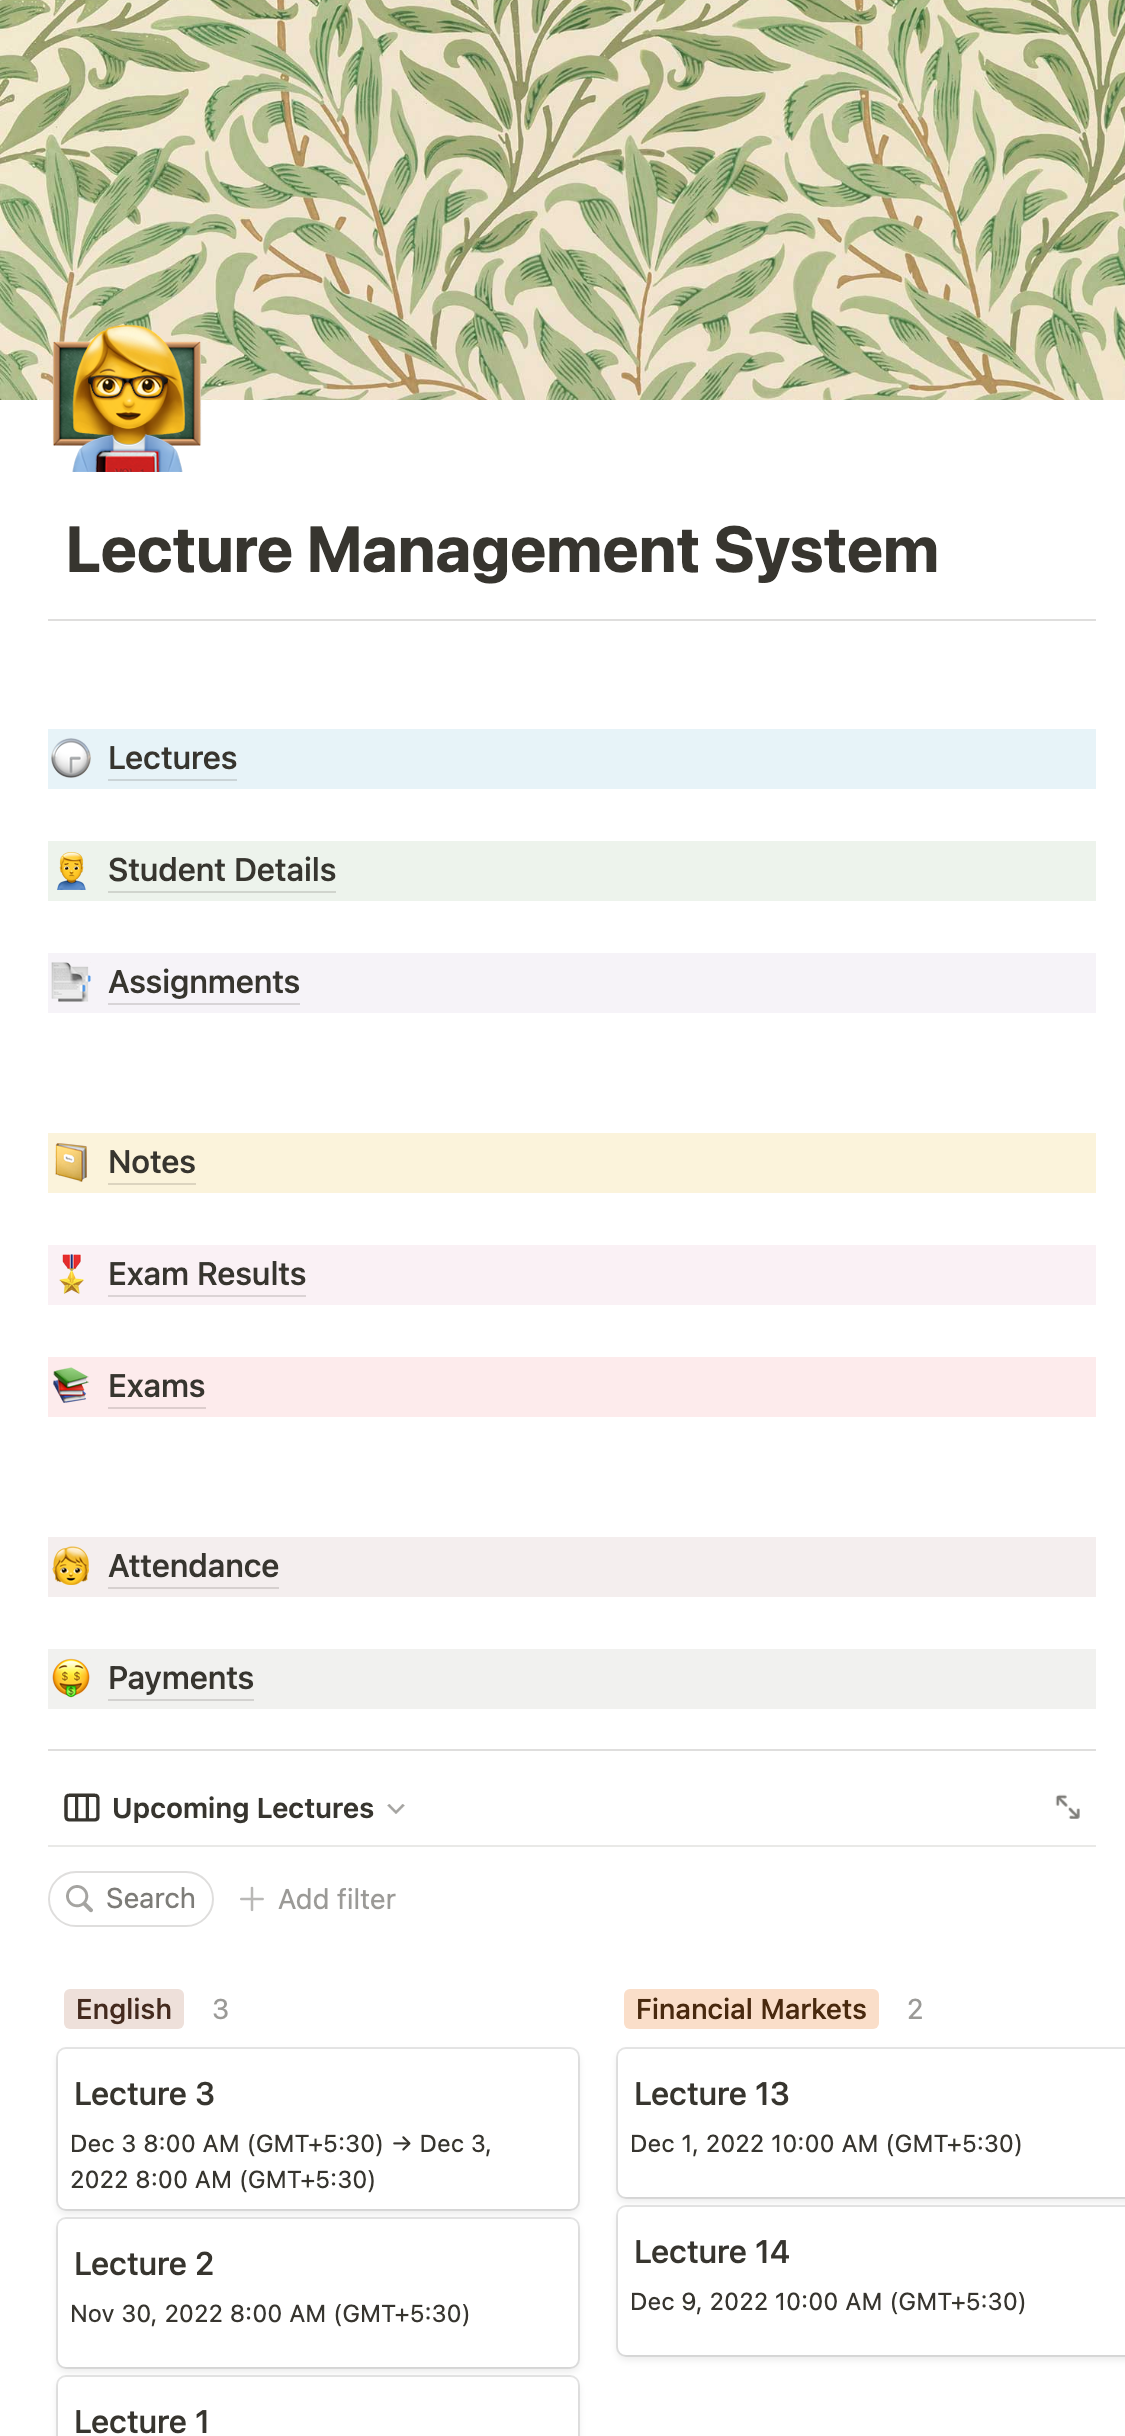
Task: Select the Financial Markets group tag
Action: point(751,2009)
